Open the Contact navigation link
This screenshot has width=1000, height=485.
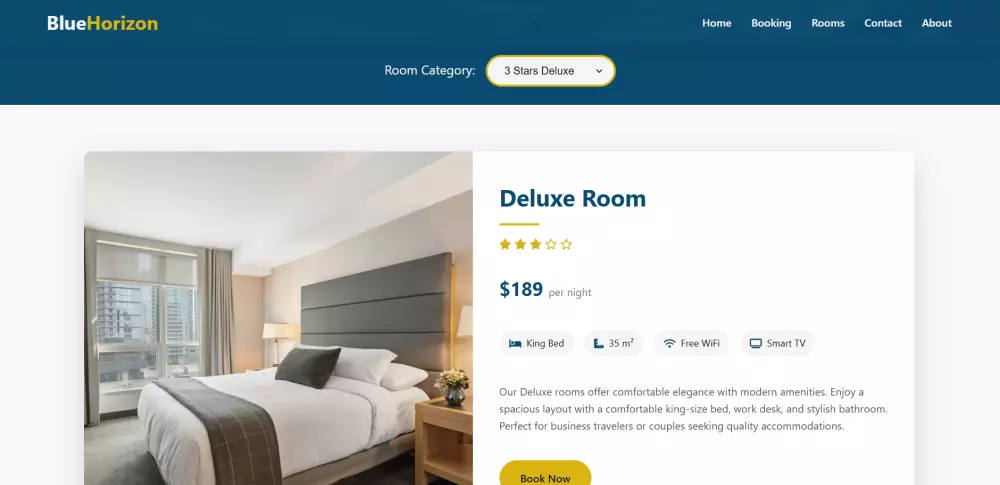pos(883,23)
